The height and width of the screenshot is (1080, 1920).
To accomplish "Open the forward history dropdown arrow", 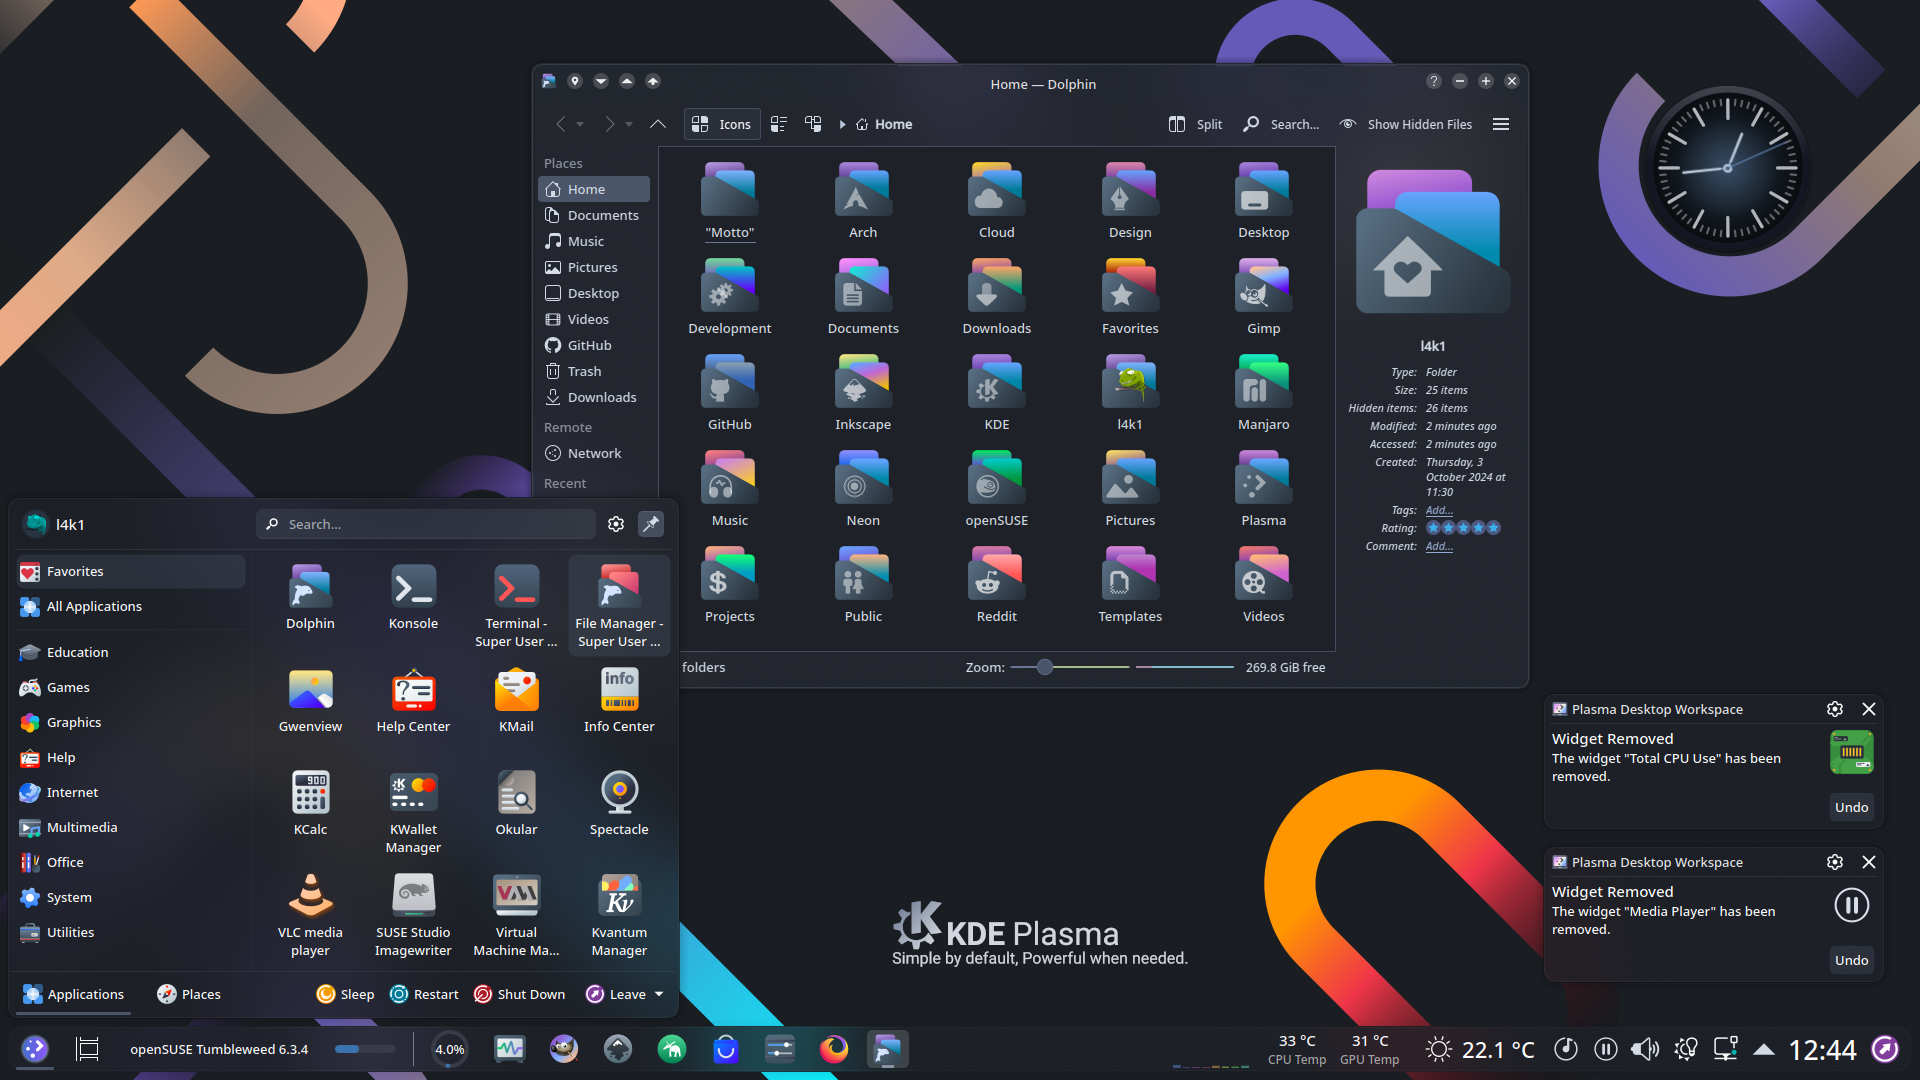I will click(629, 124).
